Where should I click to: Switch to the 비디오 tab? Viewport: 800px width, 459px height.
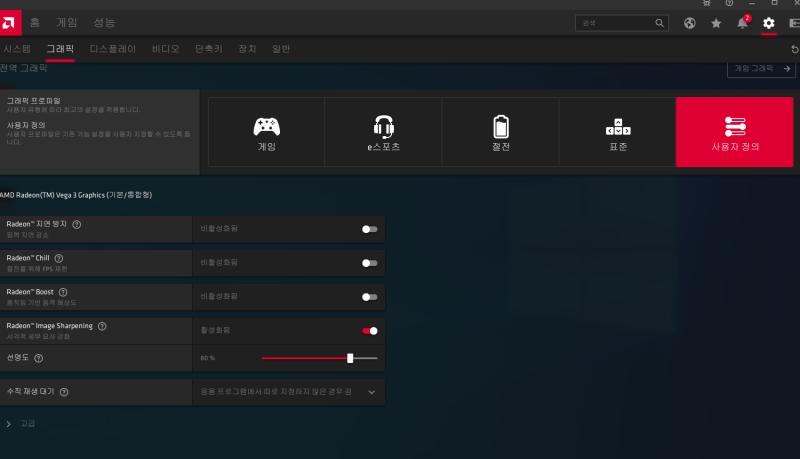pyautogui.click(x=165, y=49)
